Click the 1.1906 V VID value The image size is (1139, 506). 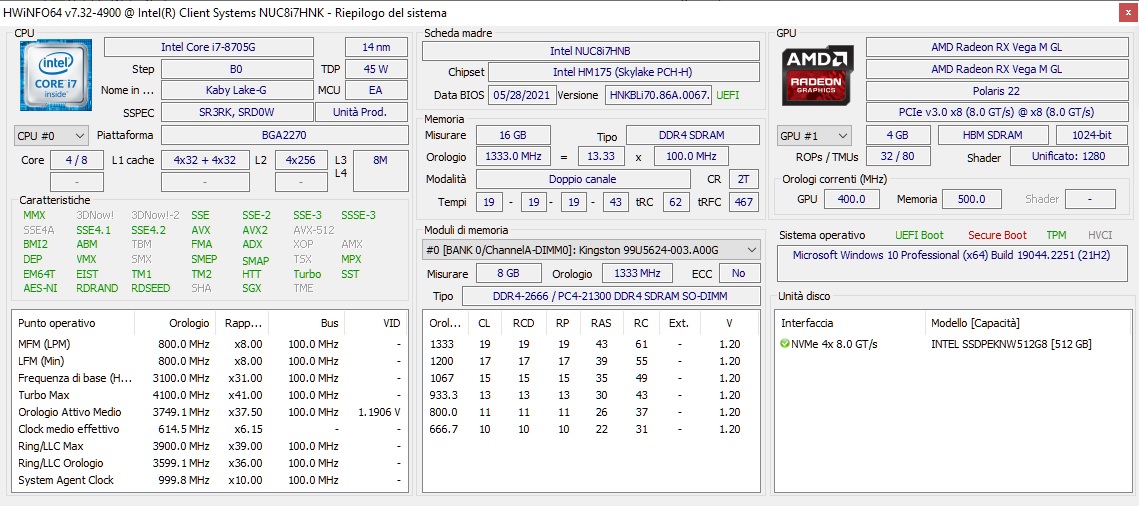coord(379,412)
